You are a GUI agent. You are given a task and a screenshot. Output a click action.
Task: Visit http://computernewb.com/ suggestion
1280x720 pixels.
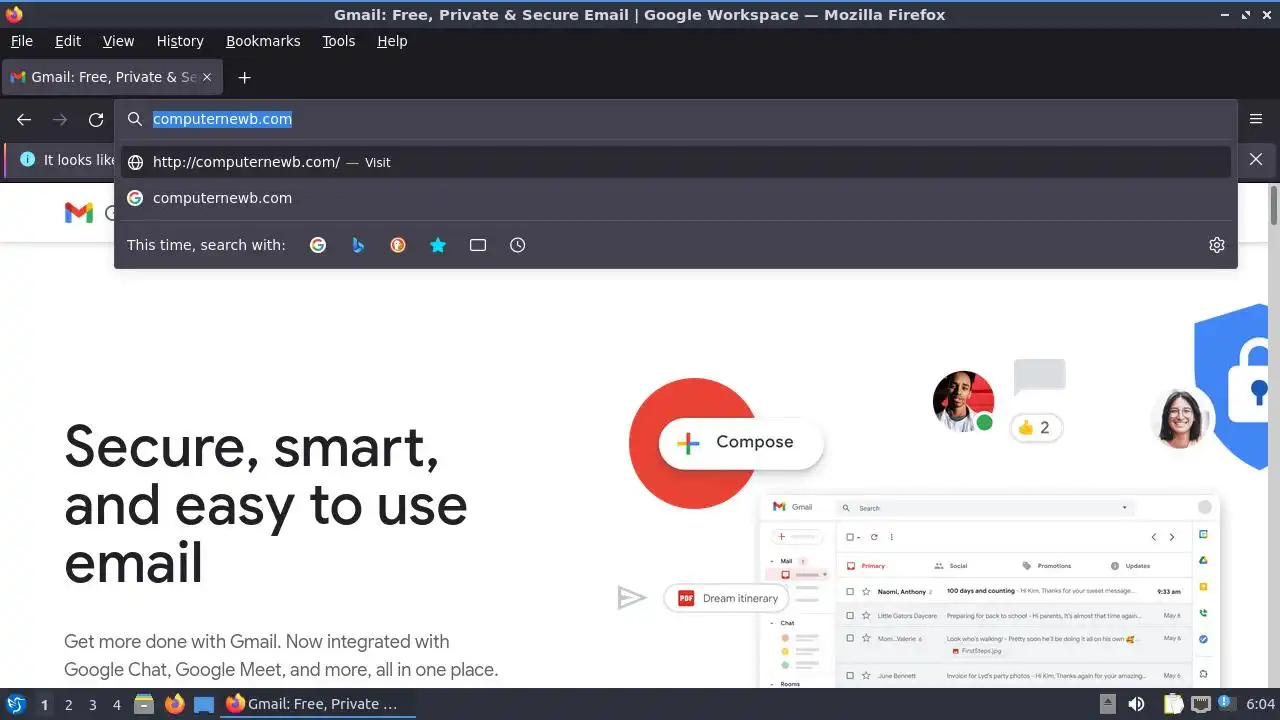676,162
